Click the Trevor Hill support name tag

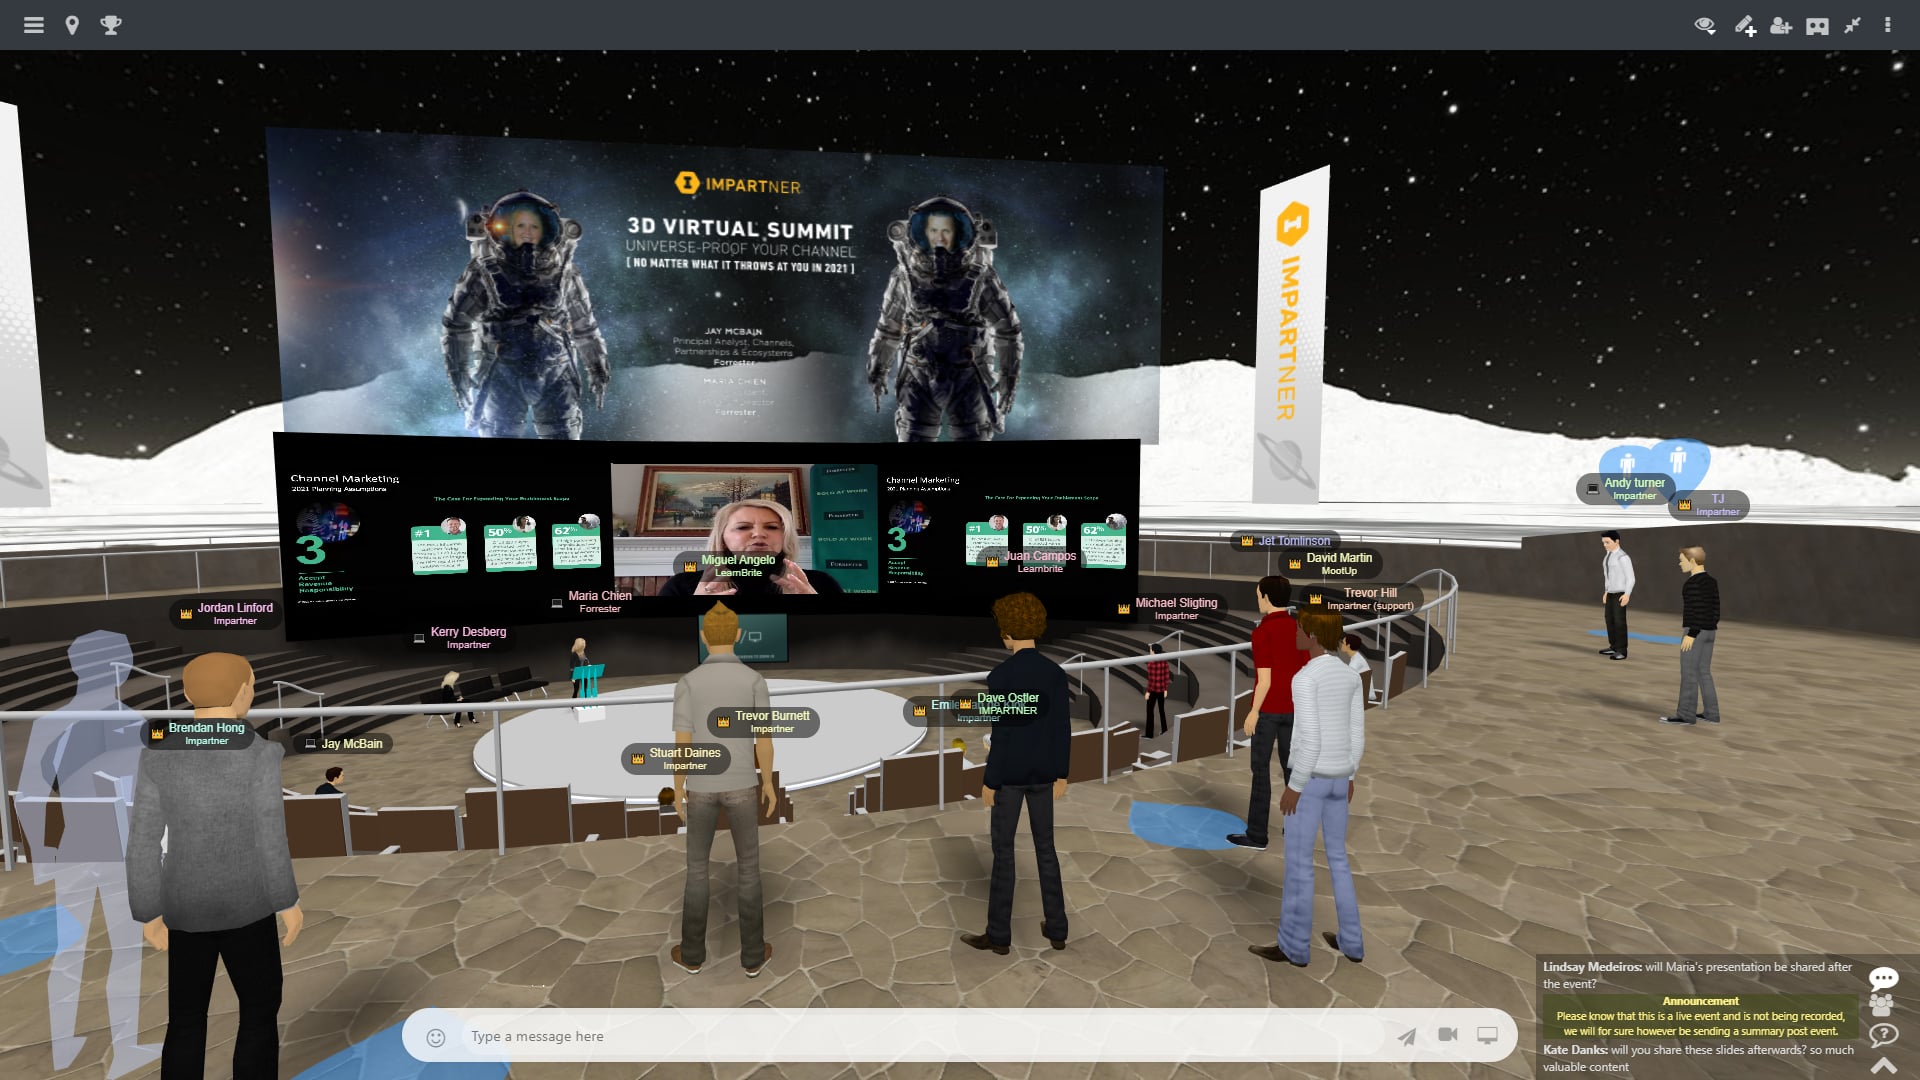point(1361,599)
